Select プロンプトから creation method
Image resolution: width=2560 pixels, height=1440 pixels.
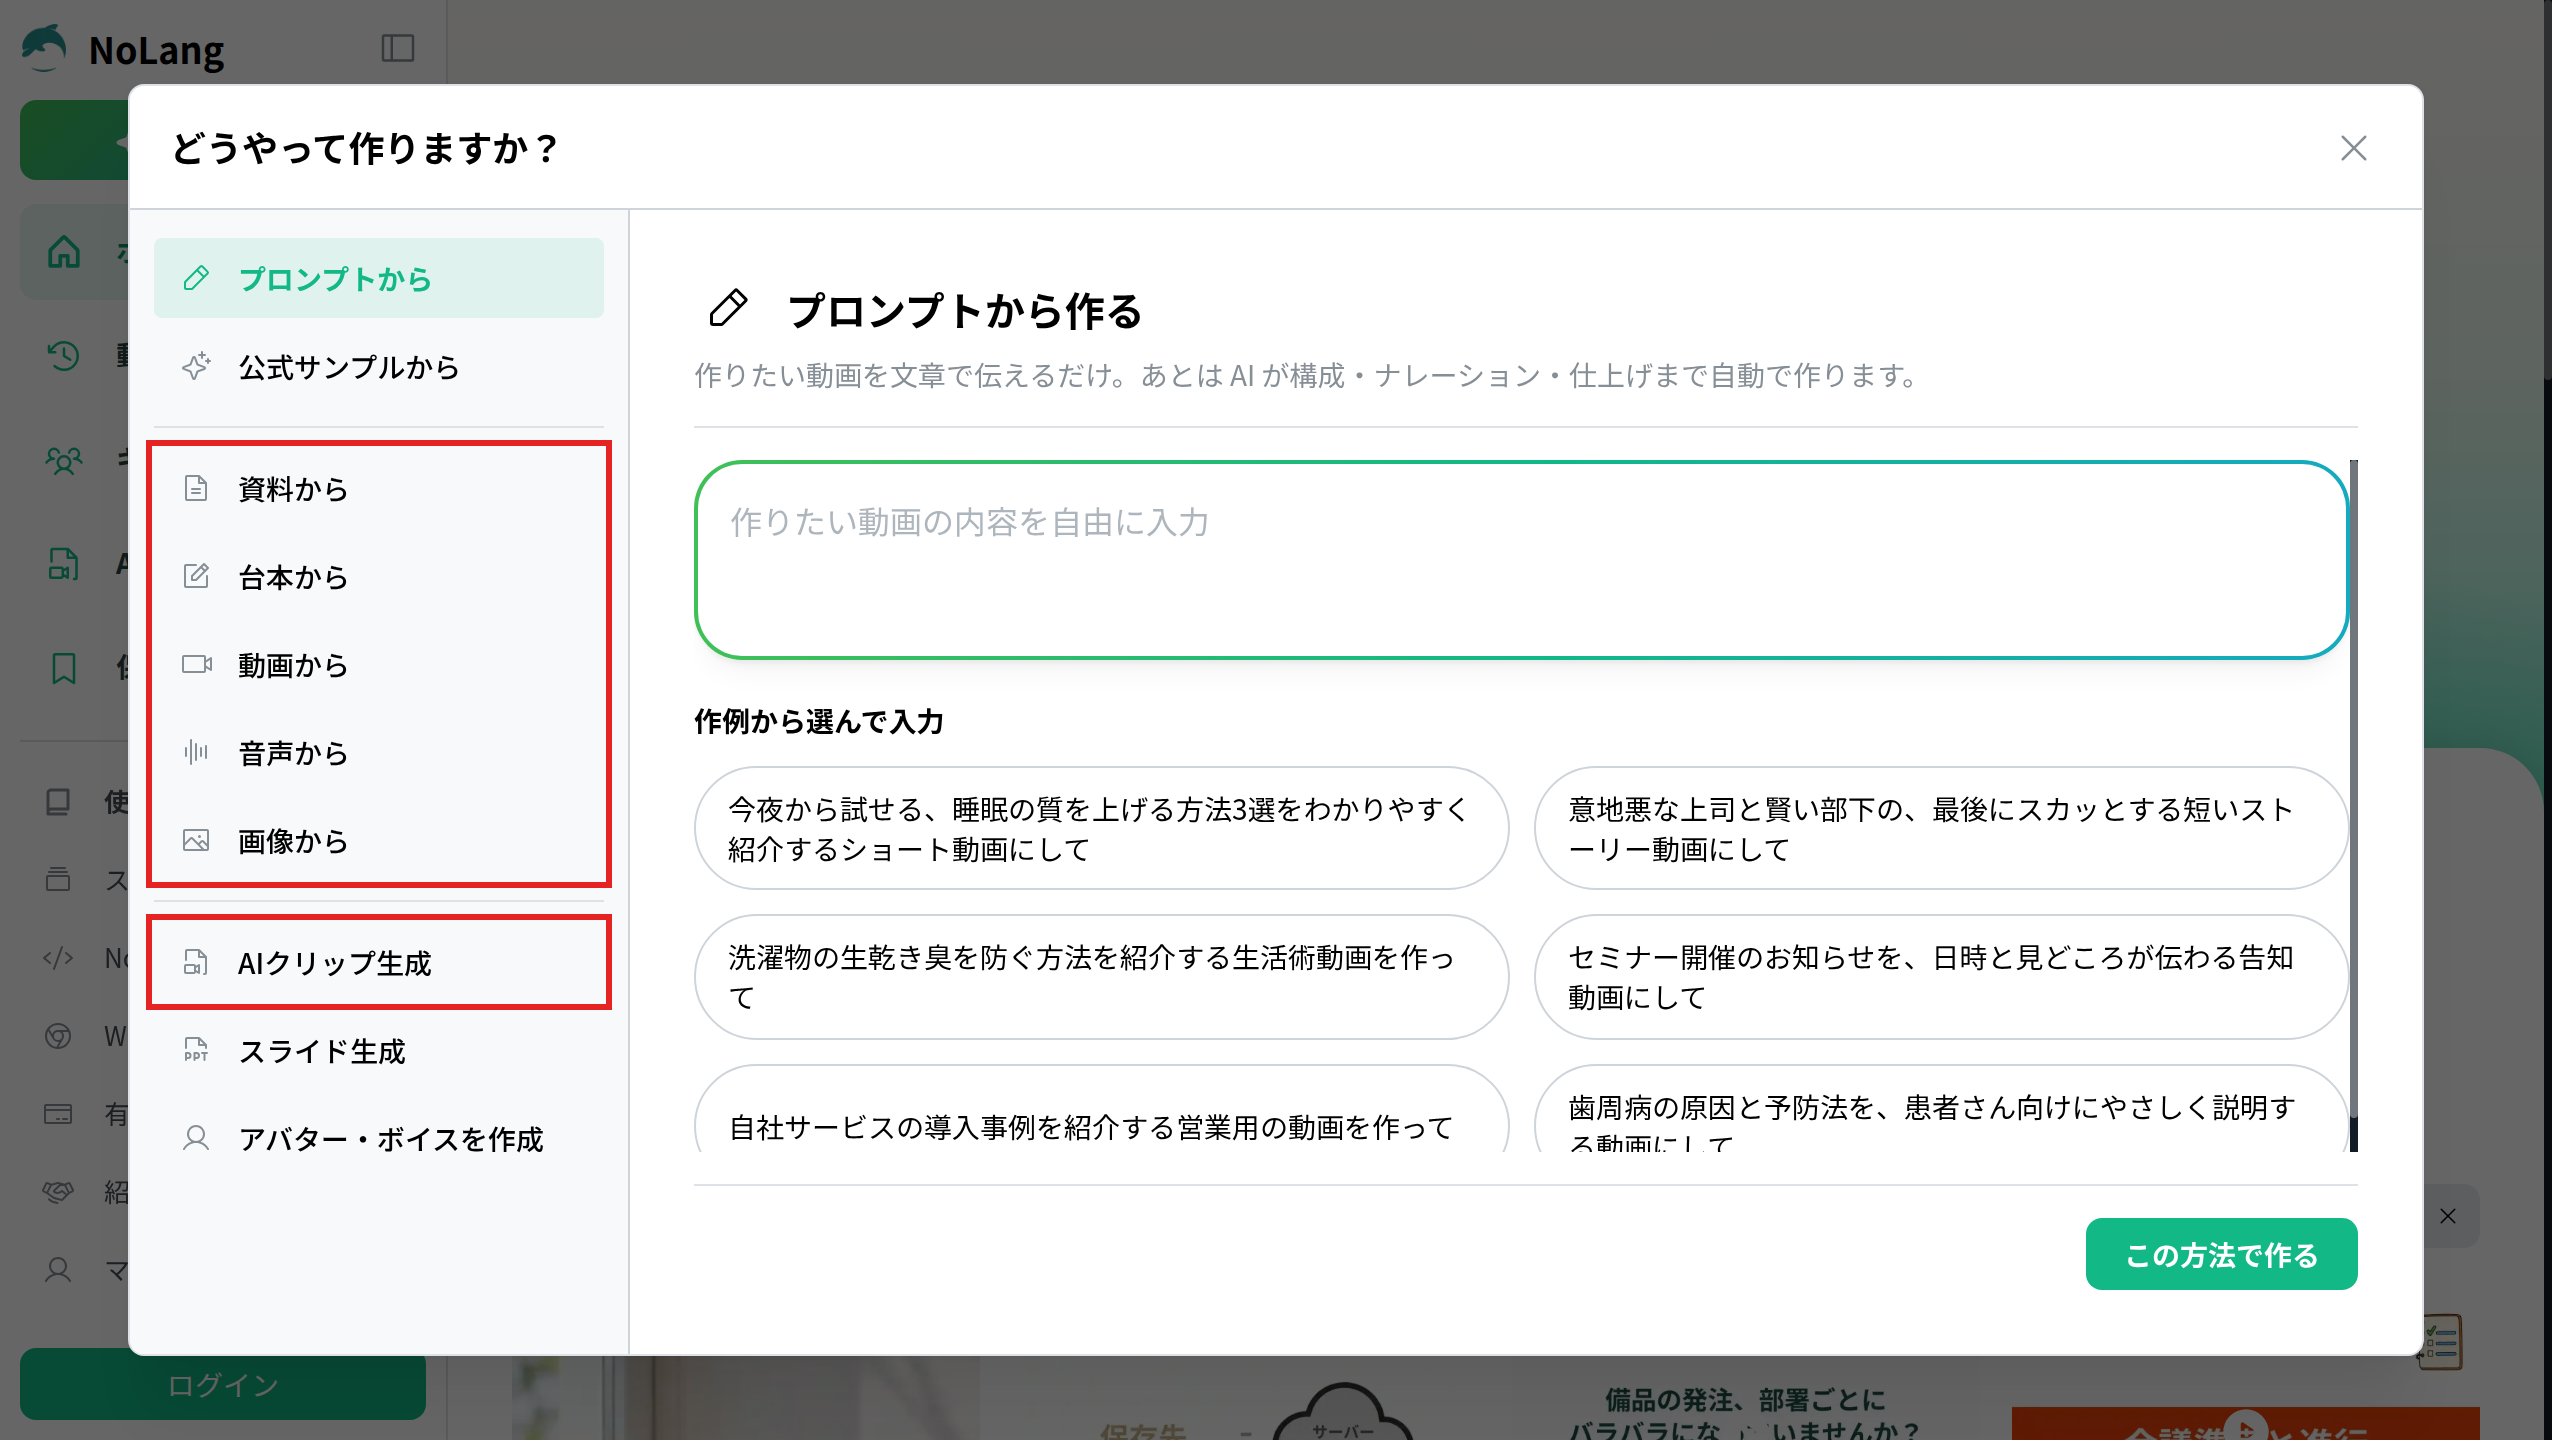point(378,278)
